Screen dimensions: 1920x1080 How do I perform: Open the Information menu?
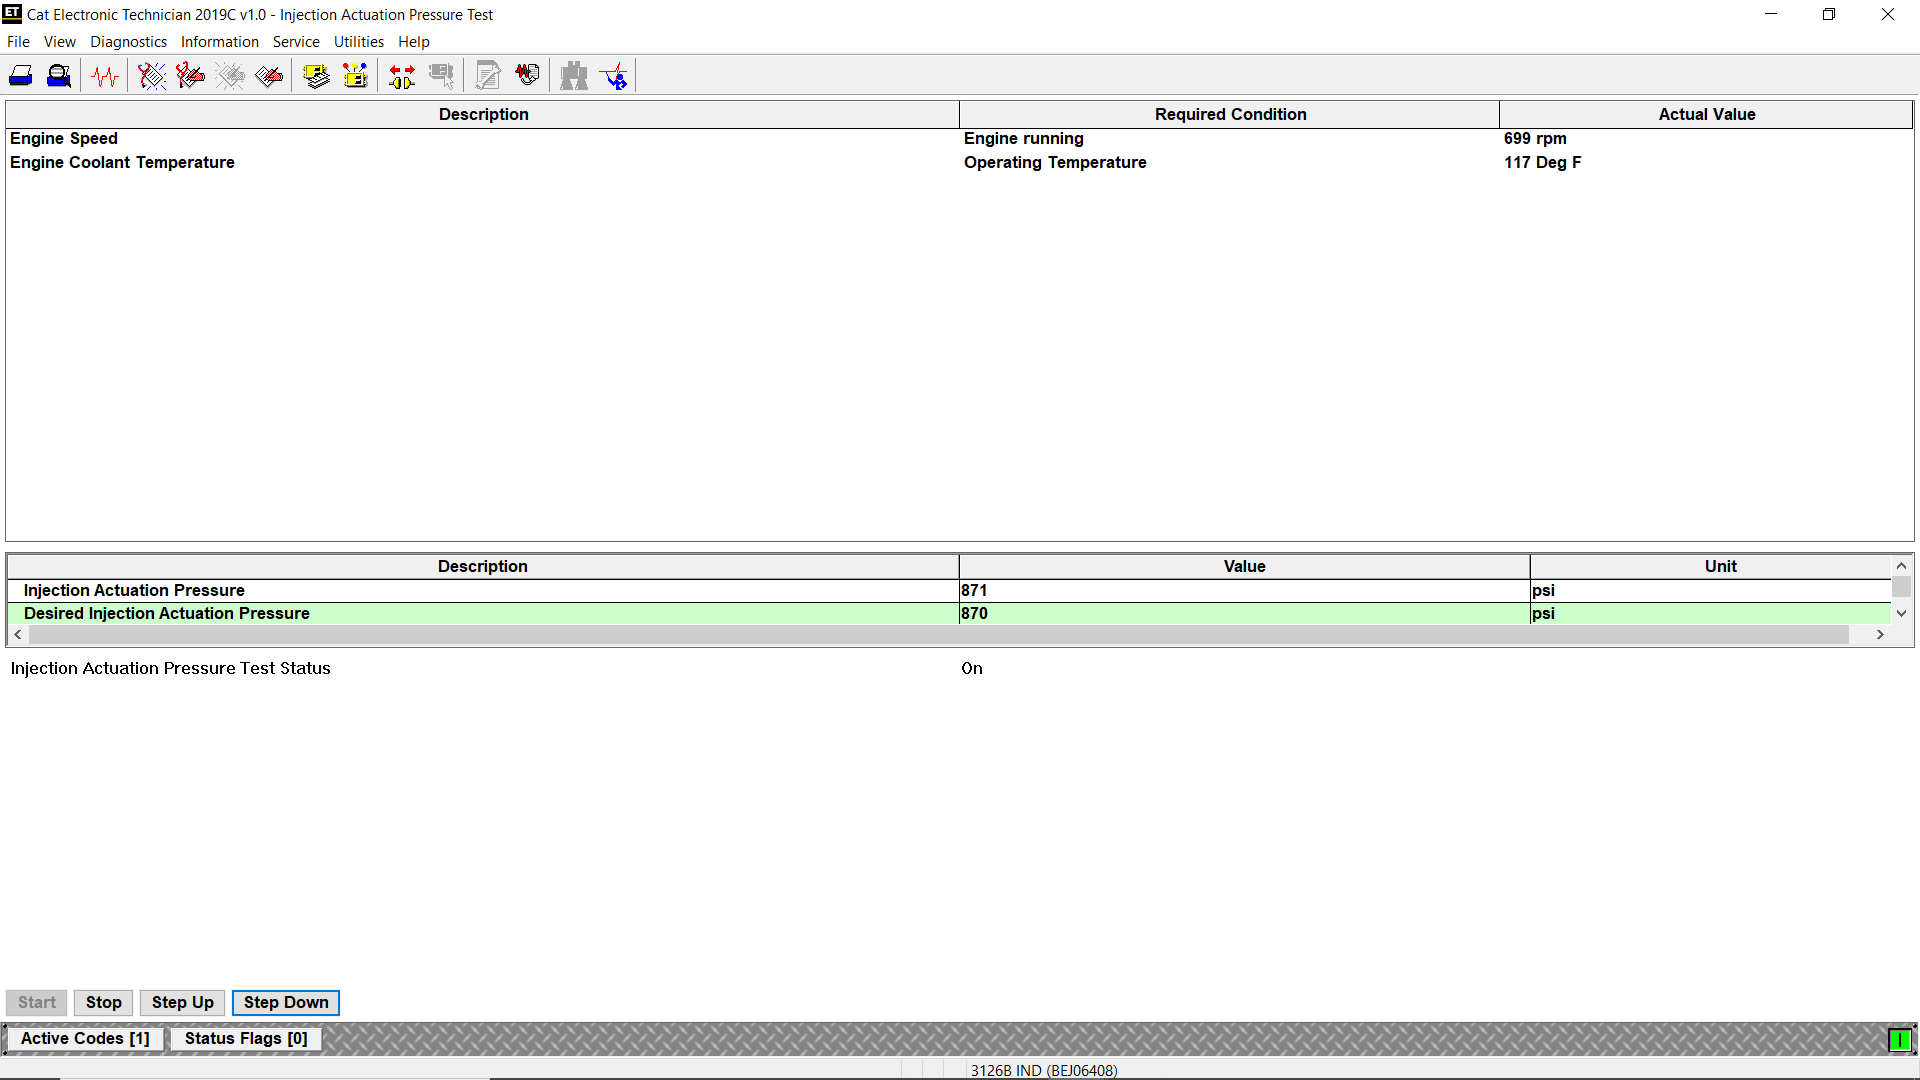click(x=219, y=42)
